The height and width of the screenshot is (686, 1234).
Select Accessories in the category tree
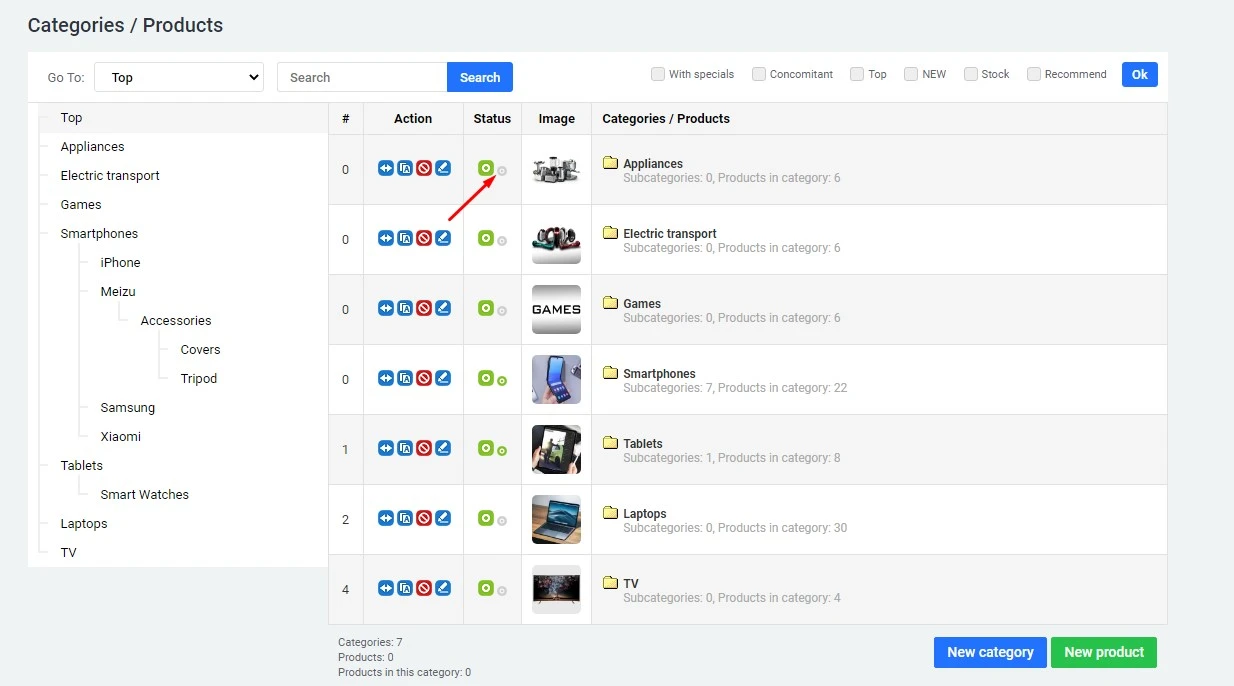coord(176,320)
